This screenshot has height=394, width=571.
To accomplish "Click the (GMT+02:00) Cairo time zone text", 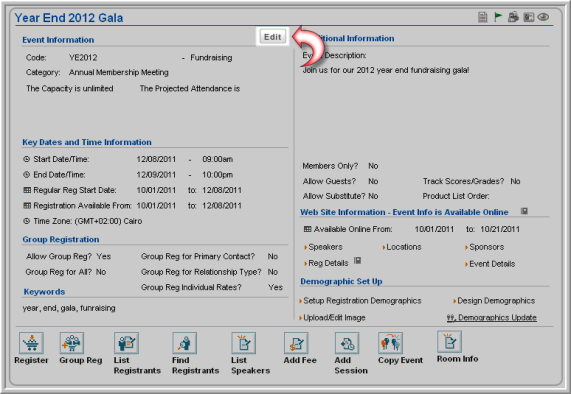I will click(x=108, y=221).
